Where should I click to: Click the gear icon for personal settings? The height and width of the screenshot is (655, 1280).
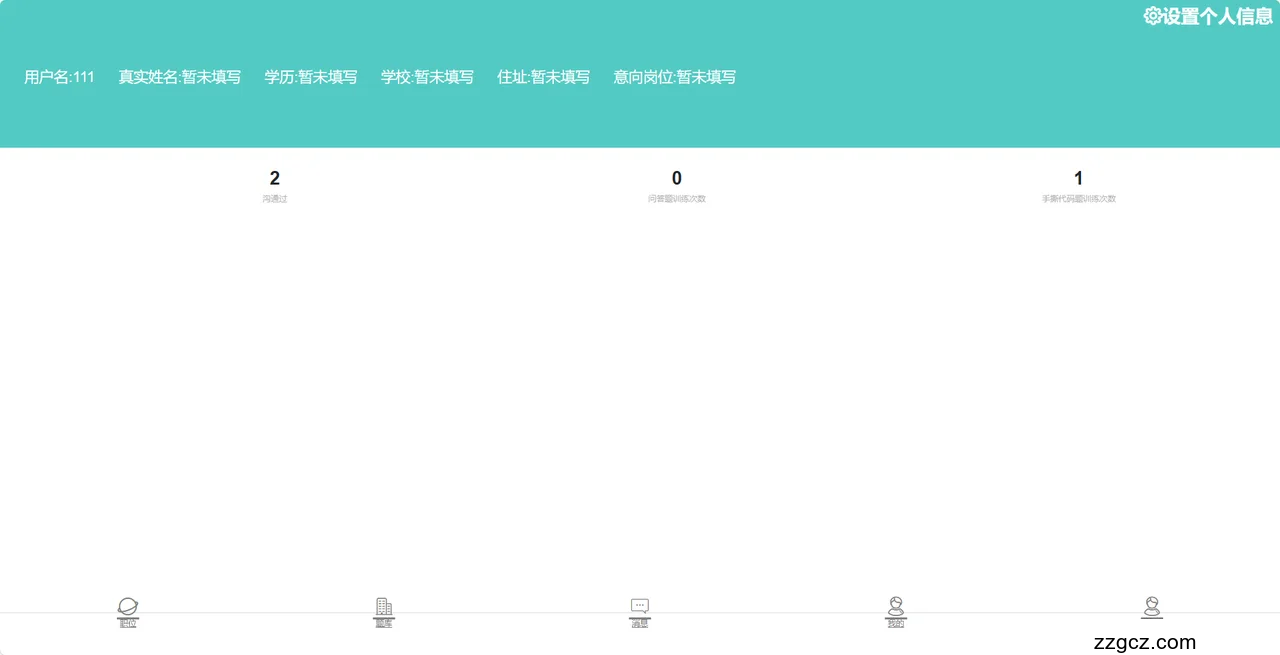1152,16
